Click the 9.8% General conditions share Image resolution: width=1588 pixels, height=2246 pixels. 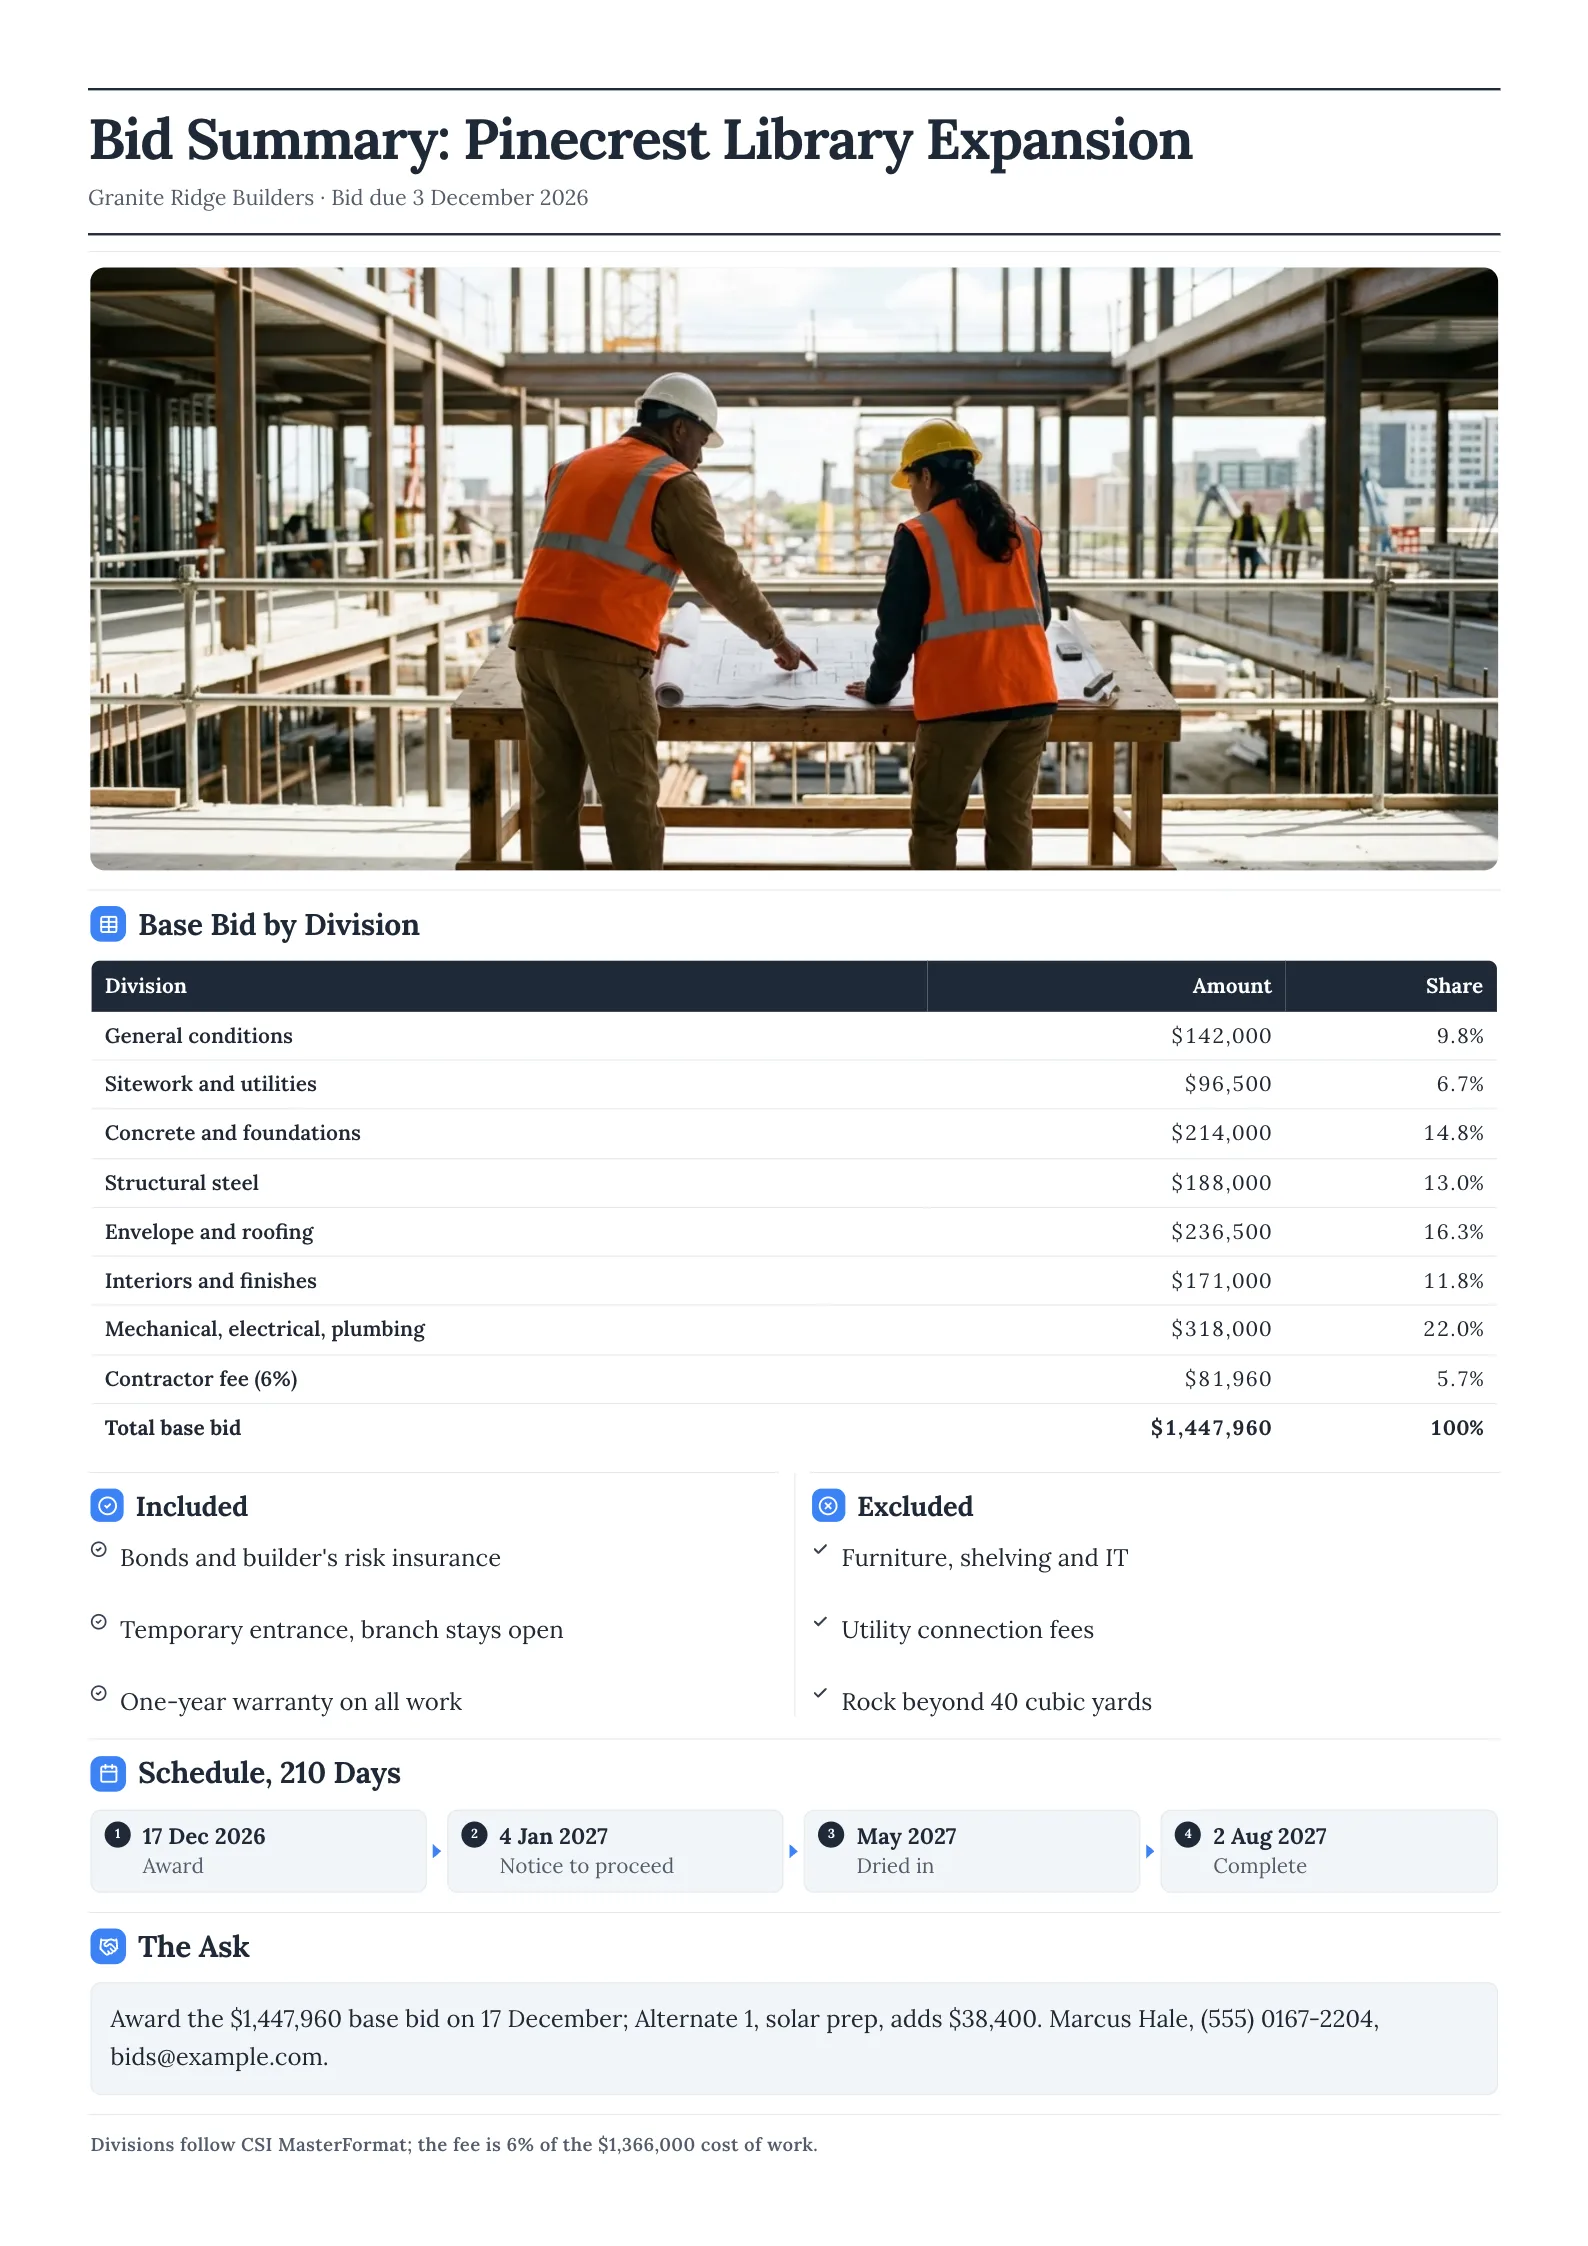1460,1036
